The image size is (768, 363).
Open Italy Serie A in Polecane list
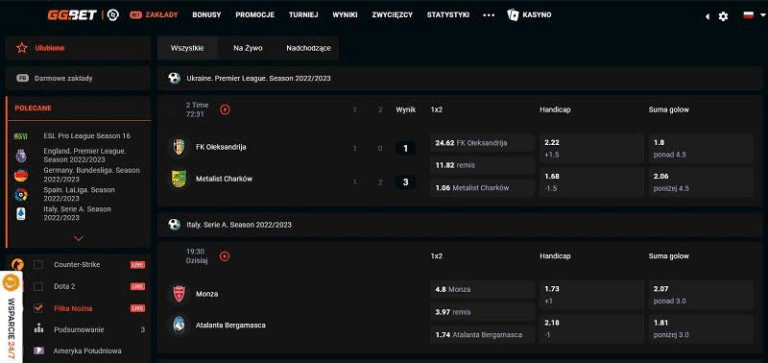point(77,213)
